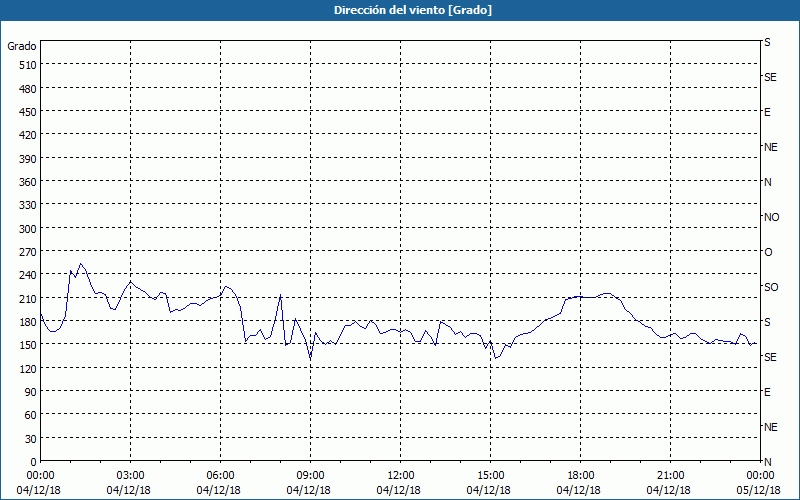Click the 06:00 time axis label
The image size is (800, 500).
pyautogui.click(x=220, y=476)
